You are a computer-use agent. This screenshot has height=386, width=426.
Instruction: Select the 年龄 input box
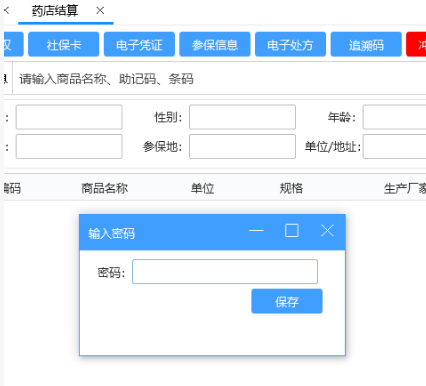394,117
